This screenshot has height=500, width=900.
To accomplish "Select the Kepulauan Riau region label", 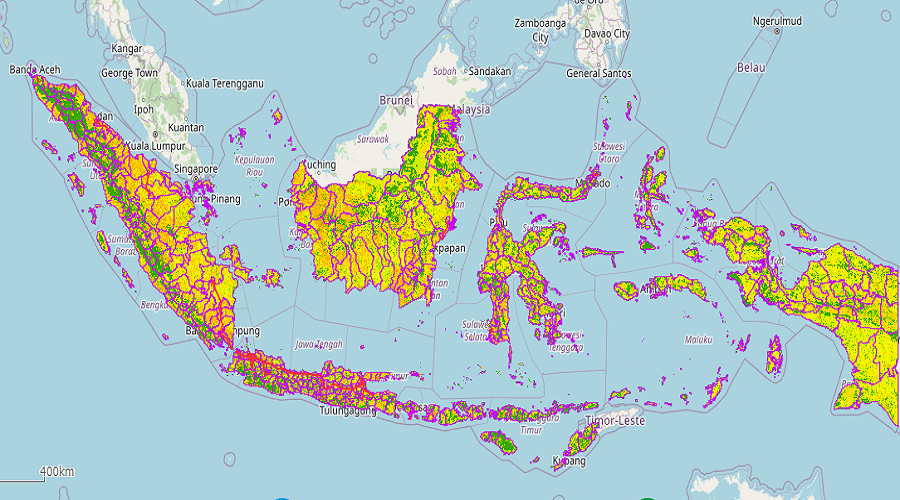I will (x=254, y=165).
